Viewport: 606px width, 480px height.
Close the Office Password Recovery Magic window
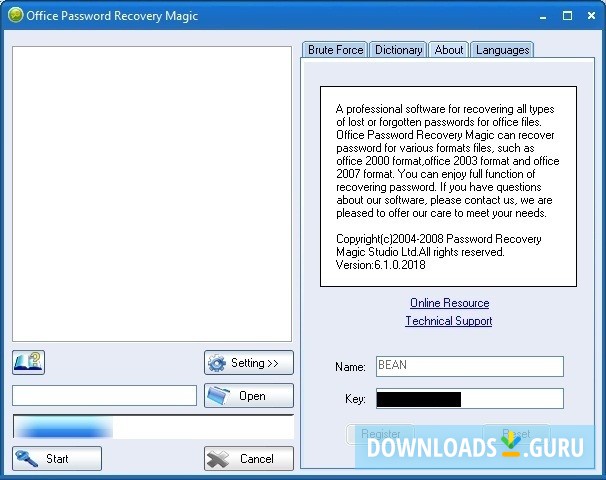(x=591, y=16)
